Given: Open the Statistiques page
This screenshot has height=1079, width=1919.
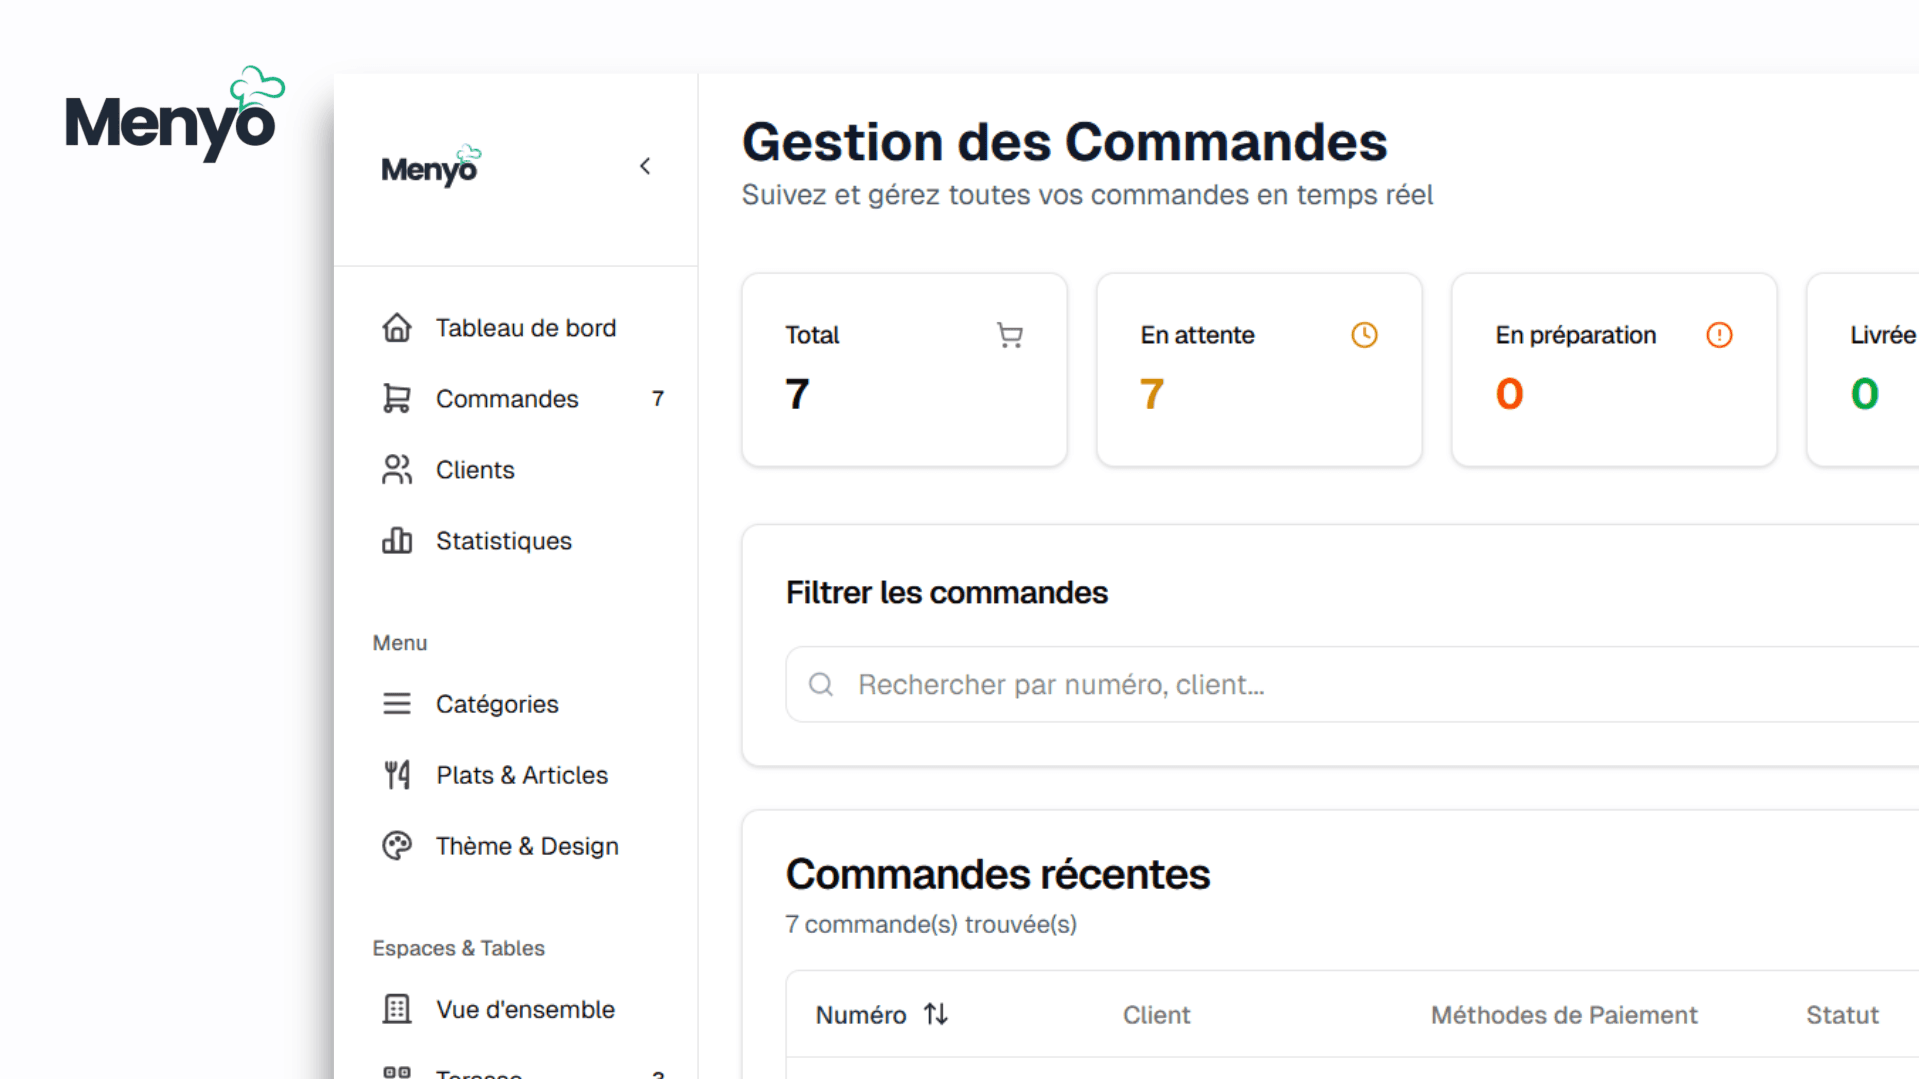Looking at the screenshot, I should pos(516,541).
